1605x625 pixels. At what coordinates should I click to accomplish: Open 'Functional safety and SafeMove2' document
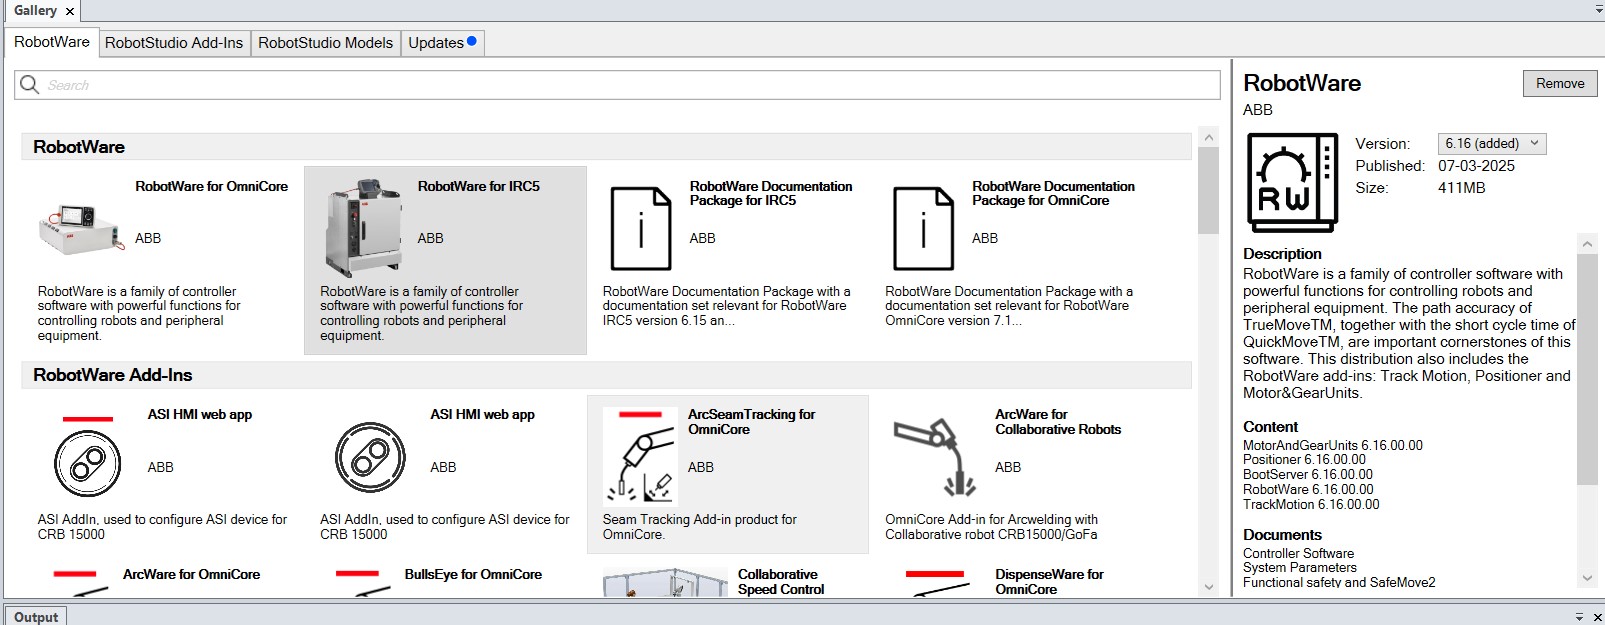(1339, 582)
